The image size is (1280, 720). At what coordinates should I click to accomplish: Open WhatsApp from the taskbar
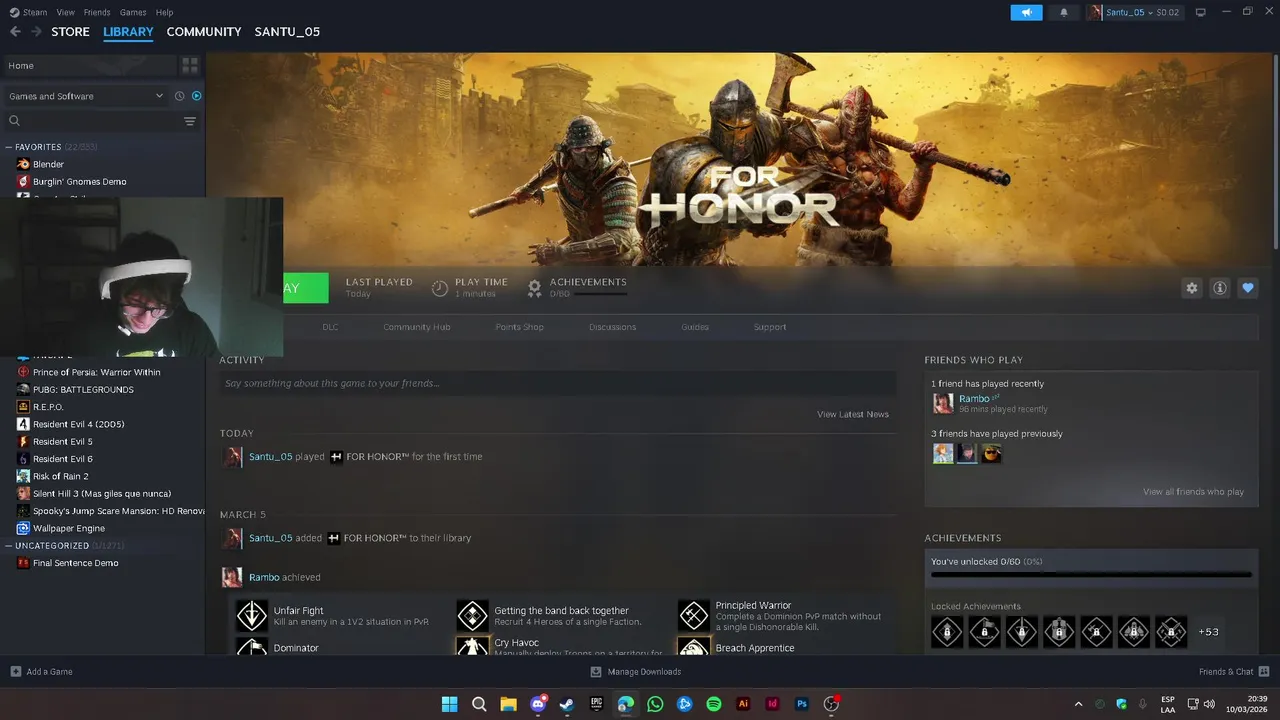coord(655,704)
